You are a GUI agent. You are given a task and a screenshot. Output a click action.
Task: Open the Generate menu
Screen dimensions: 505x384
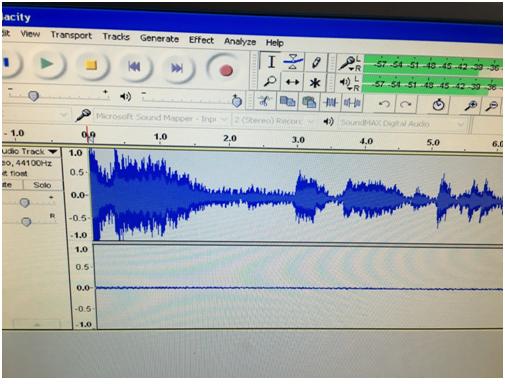tap(159, 38)
